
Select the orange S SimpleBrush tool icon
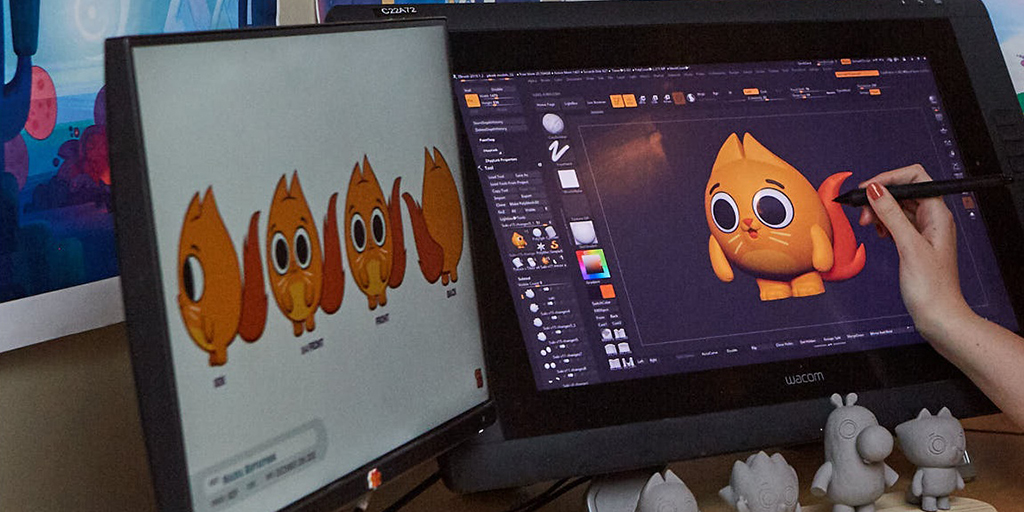pyautogui.click(x=555, y=246)
